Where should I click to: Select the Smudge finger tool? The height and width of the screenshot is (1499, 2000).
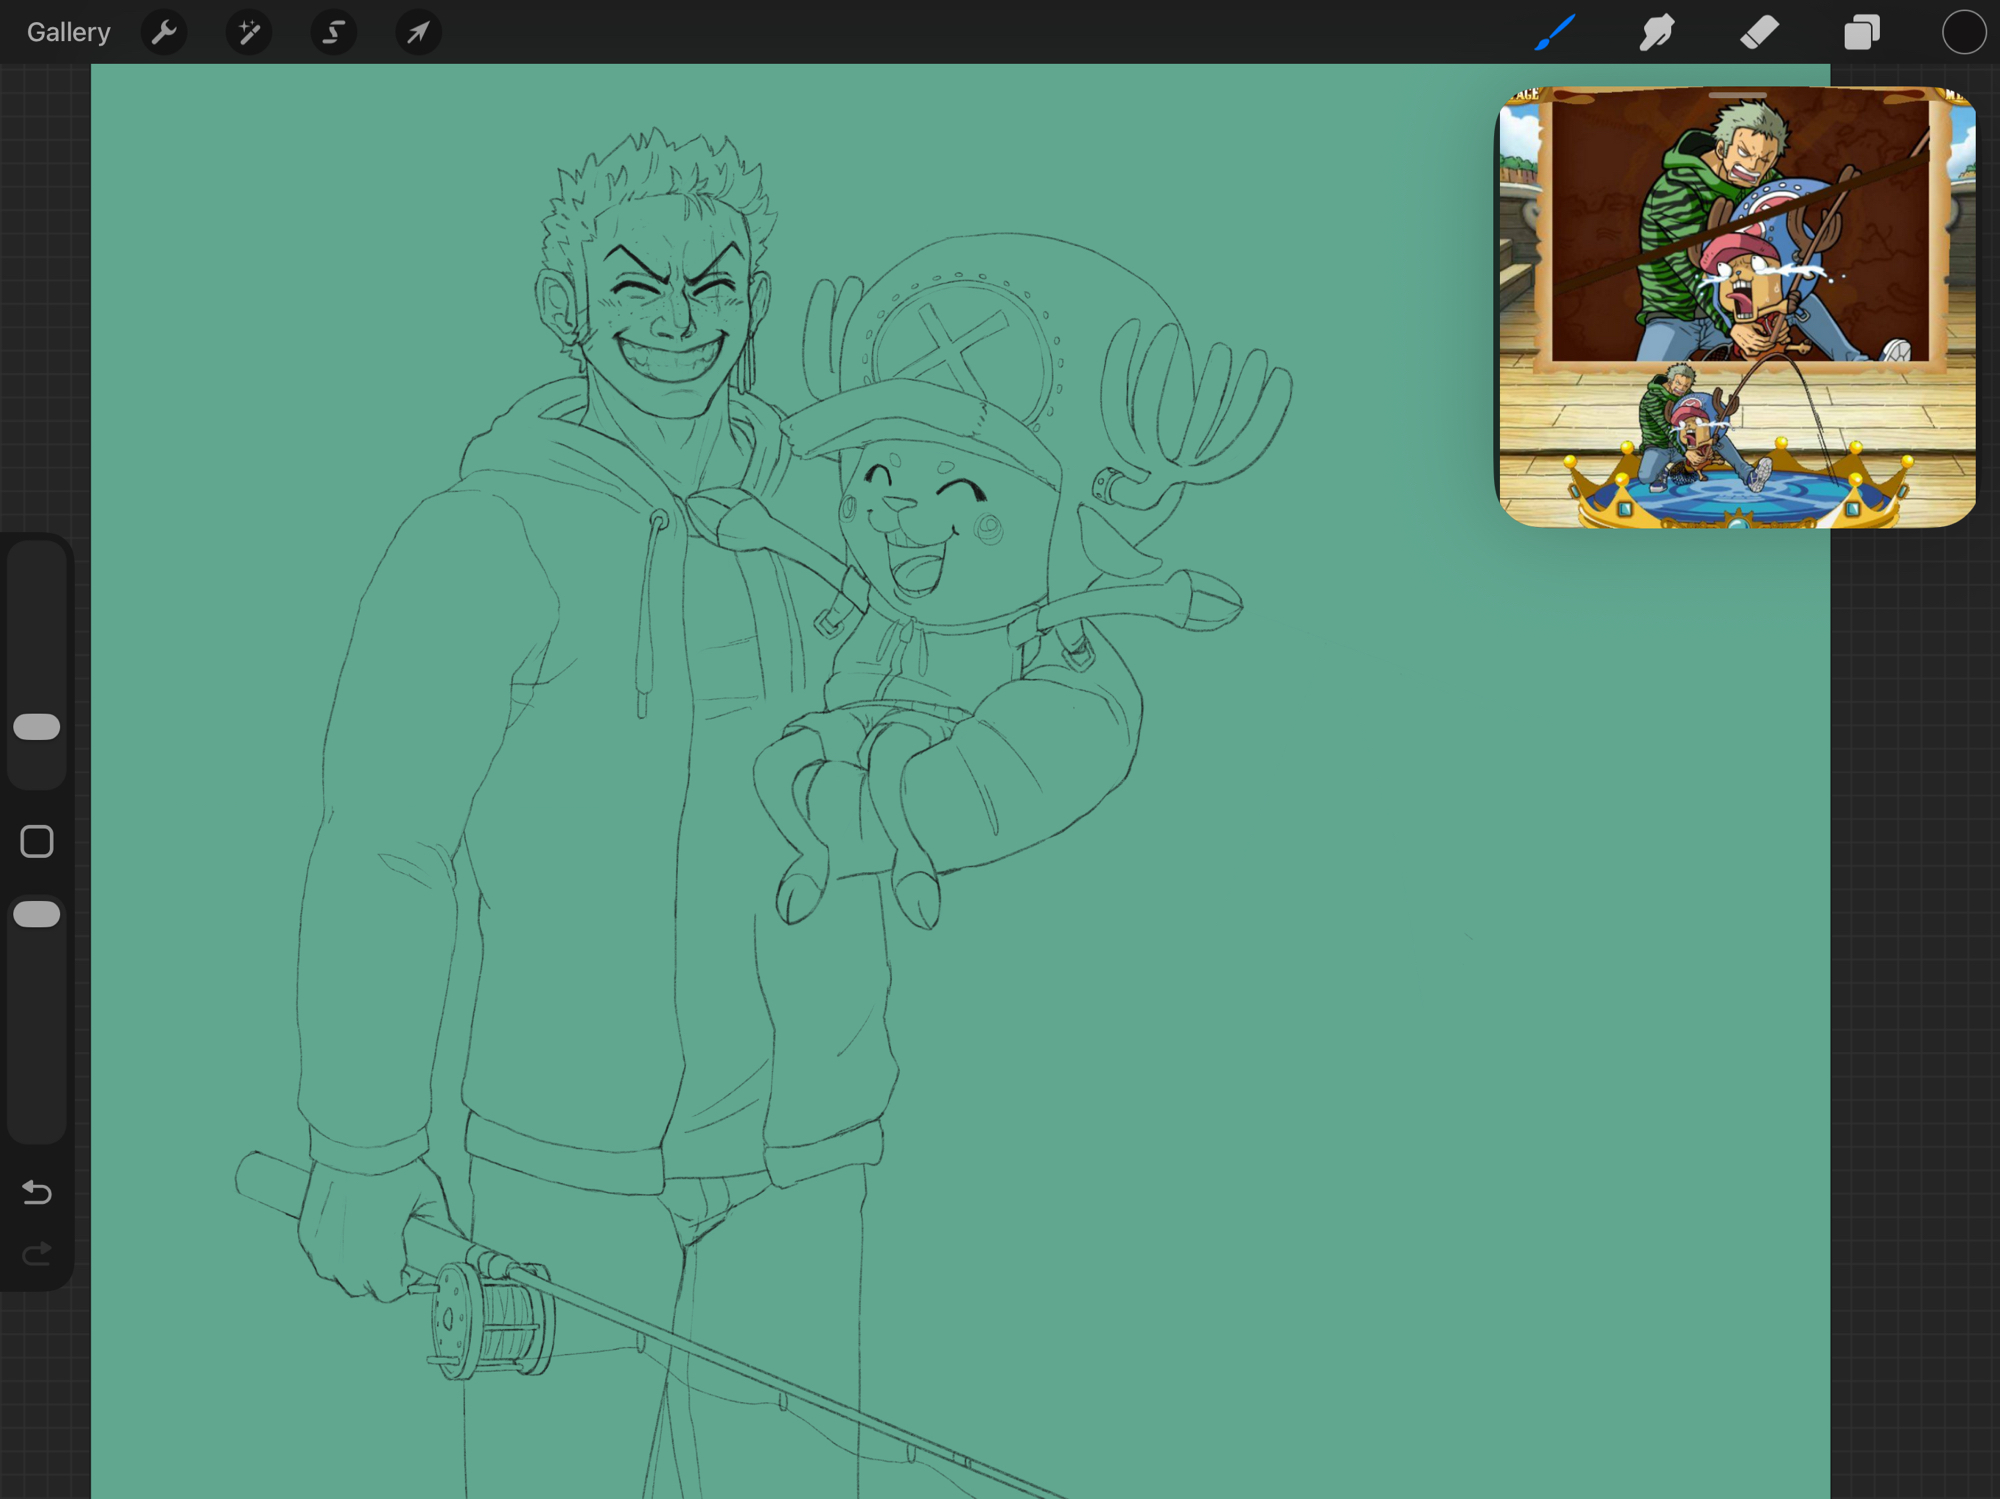pos(1657,33)
